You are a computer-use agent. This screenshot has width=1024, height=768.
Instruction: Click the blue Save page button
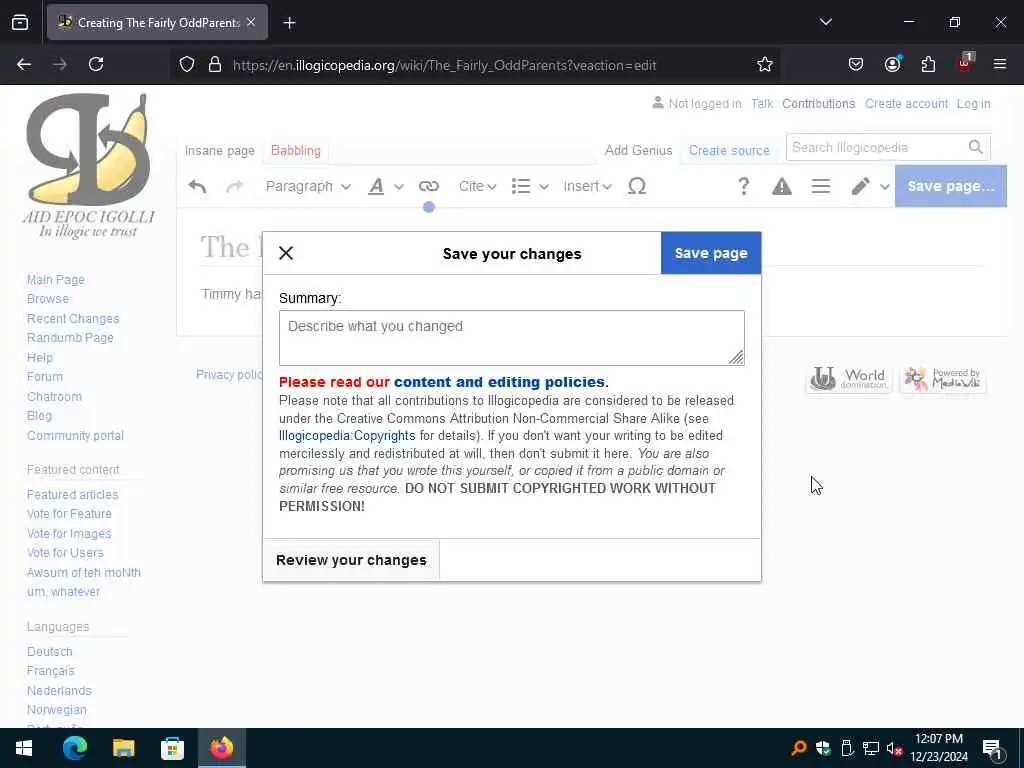click(x=711, y=253)
